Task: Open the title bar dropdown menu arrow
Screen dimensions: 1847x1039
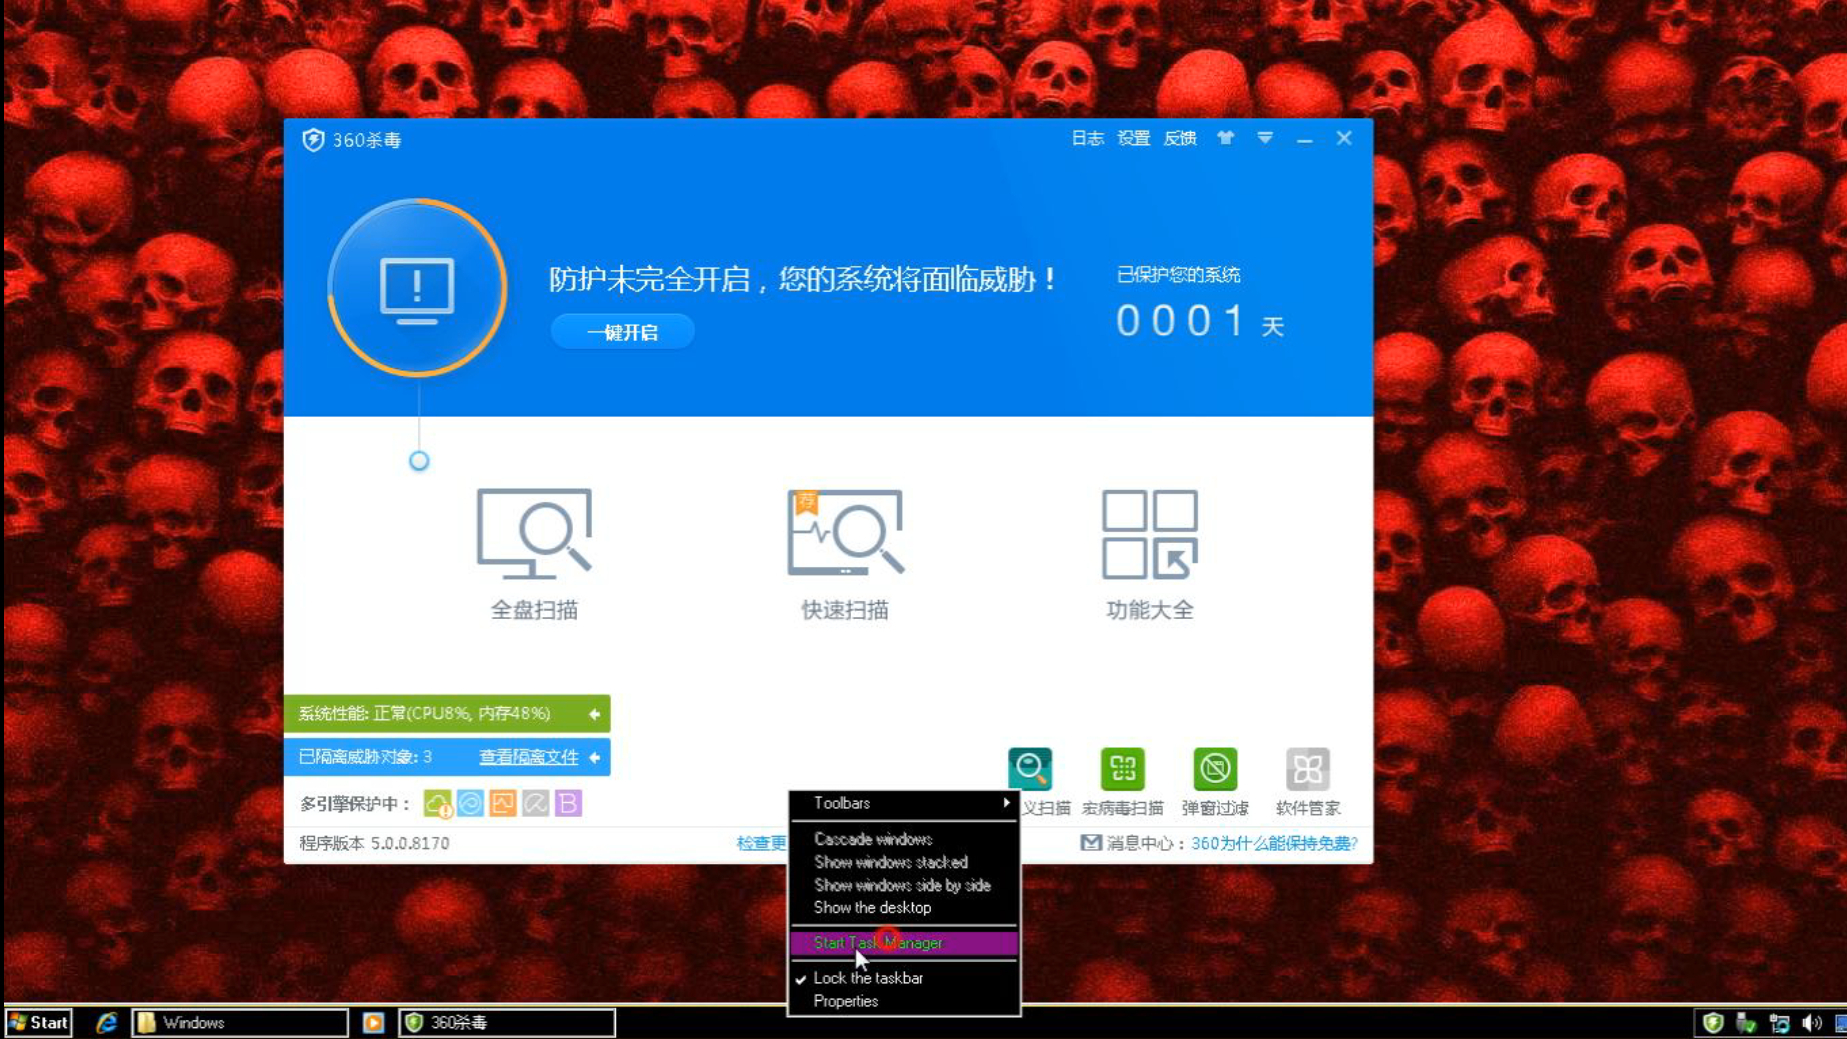Action: (1265, 138)
